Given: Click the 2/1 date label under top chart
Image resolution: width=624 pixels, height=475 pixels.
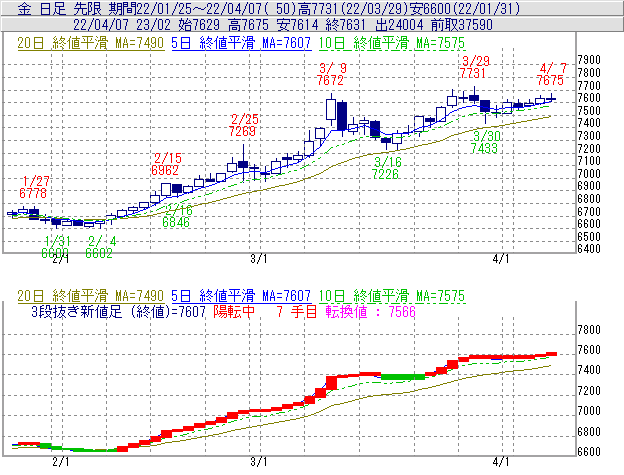Looking at the screenshot, I should tap(61, 259).
